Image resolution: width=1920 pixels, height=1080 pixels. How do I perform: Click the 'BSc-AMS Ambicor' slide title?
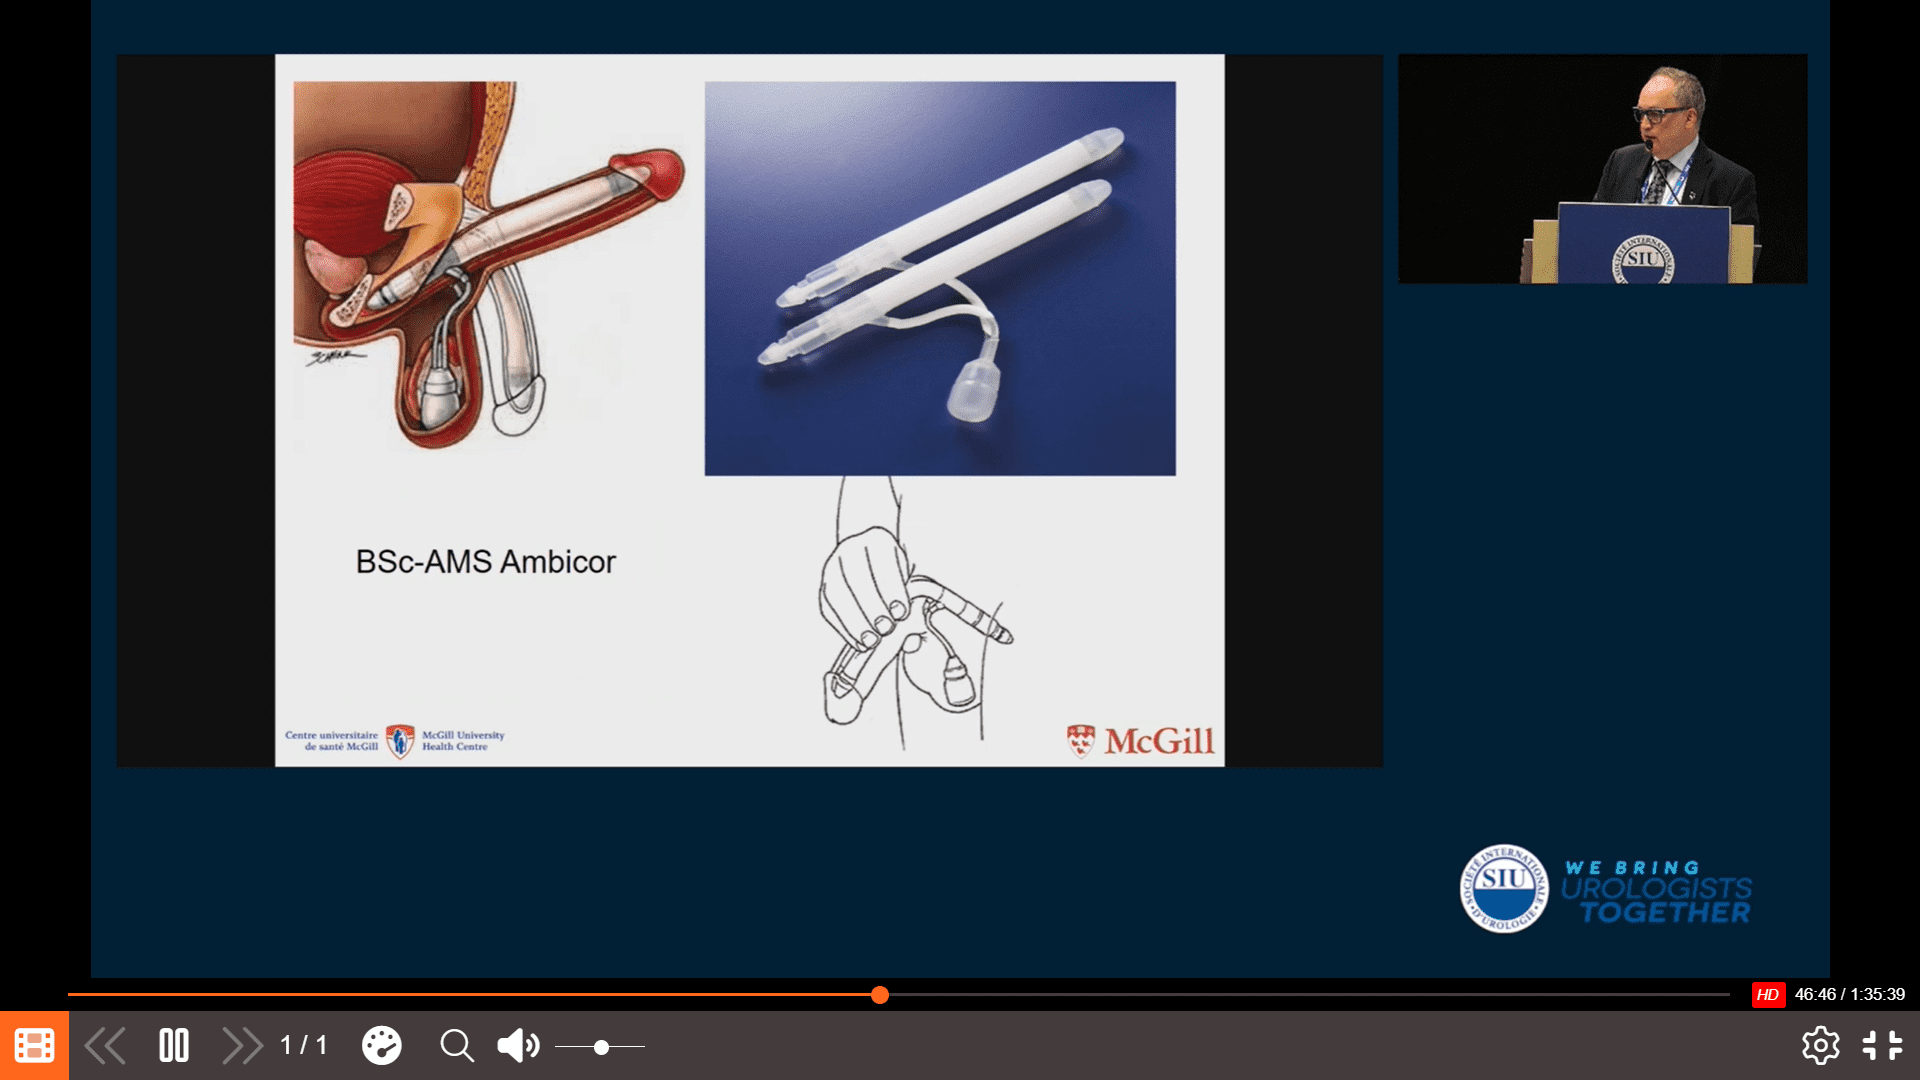(486, 562)
